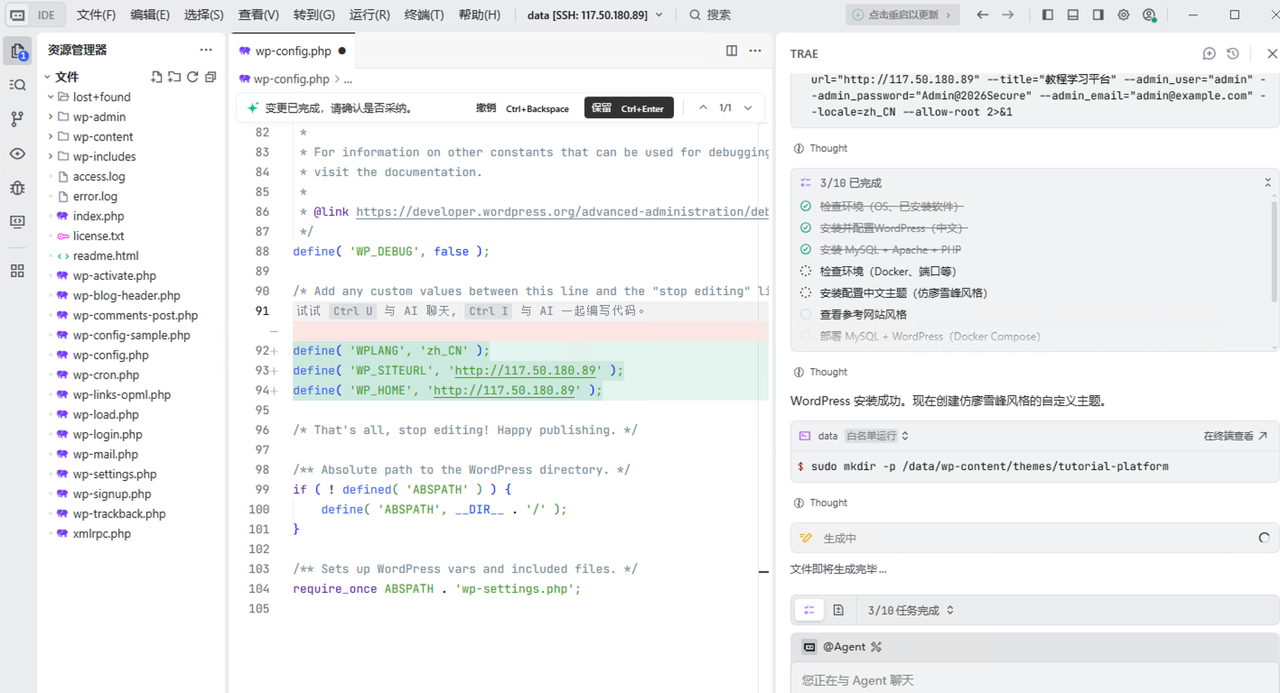Viewport: 1280px width, 693px height.
Task: Toggle the task list view button
Action: point(809,610)
